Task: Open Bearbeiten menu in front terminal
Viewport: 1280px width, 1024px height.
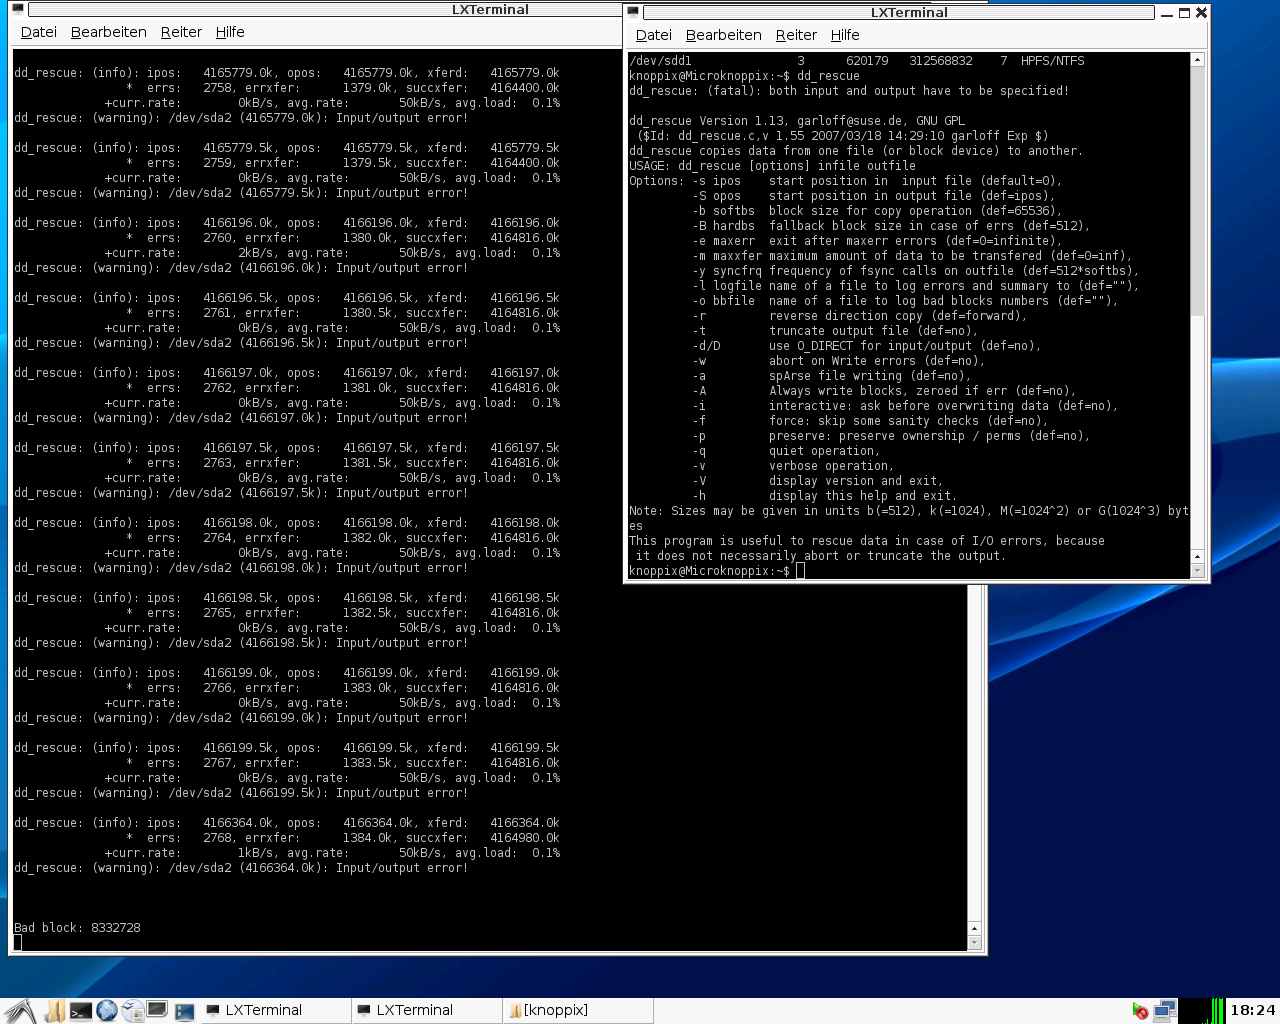Action: [724, 35]
